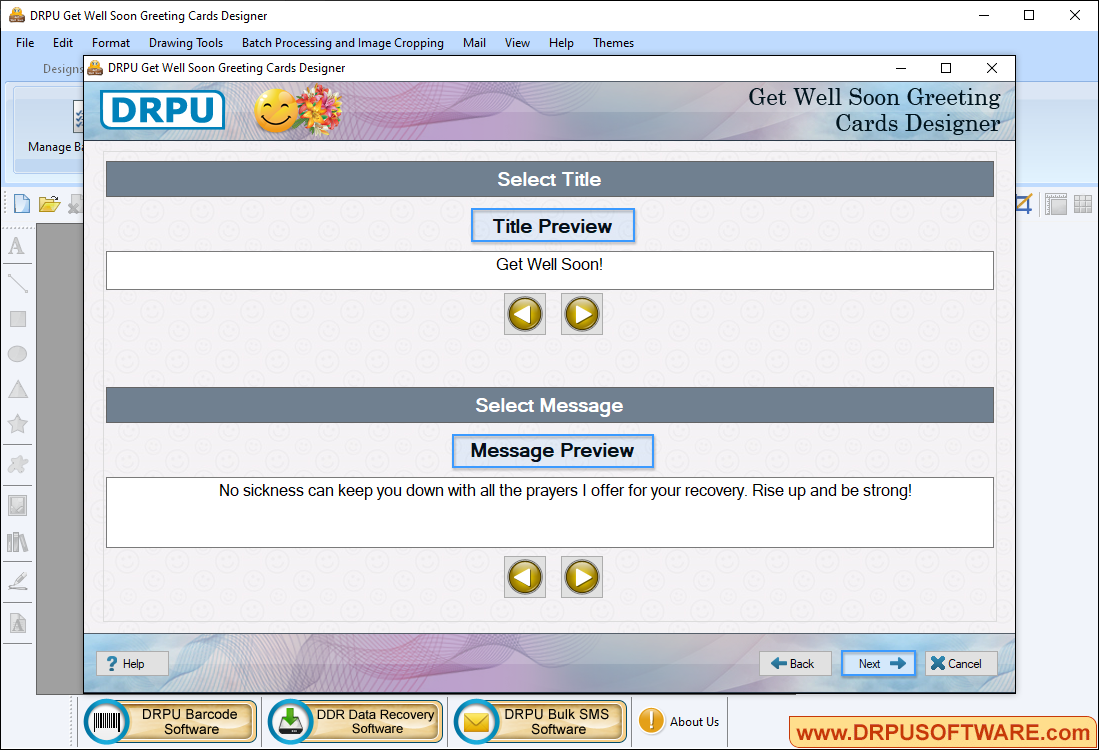The width and height of the screenshot is (1099, 750).
Task: Open the Drawing Tools menu
Action: (x=186, y=43)
